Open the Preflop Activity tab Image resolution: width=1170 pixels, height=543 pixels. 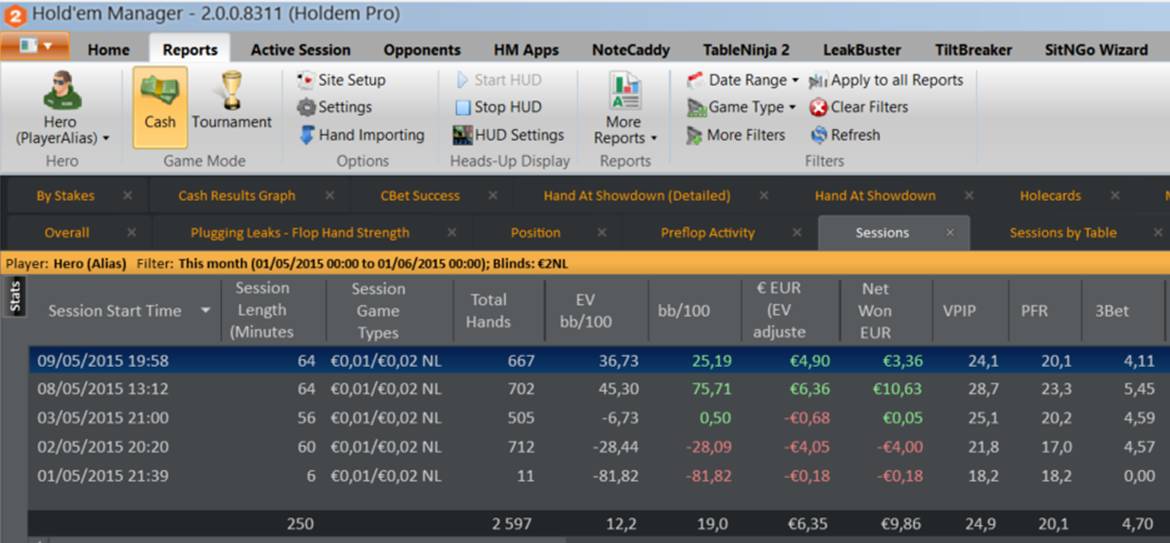pyautogui.click(x=707, y=233)
